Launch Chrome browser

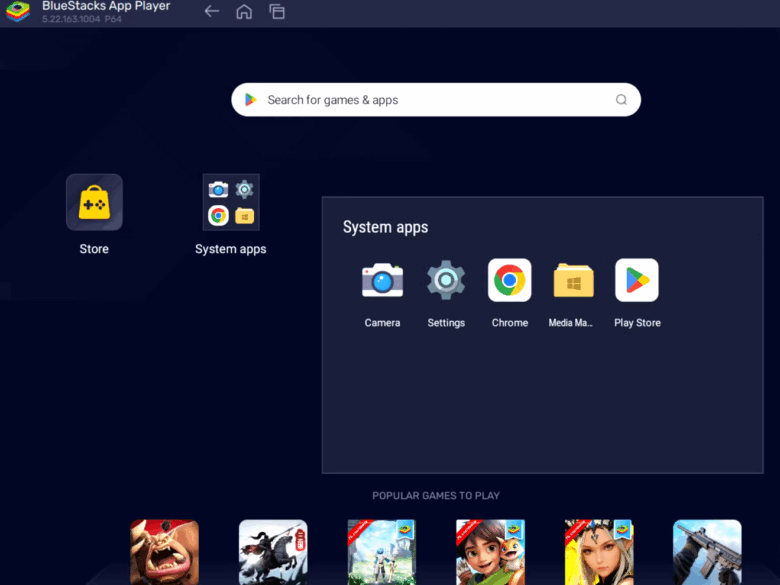pos(509,281)
